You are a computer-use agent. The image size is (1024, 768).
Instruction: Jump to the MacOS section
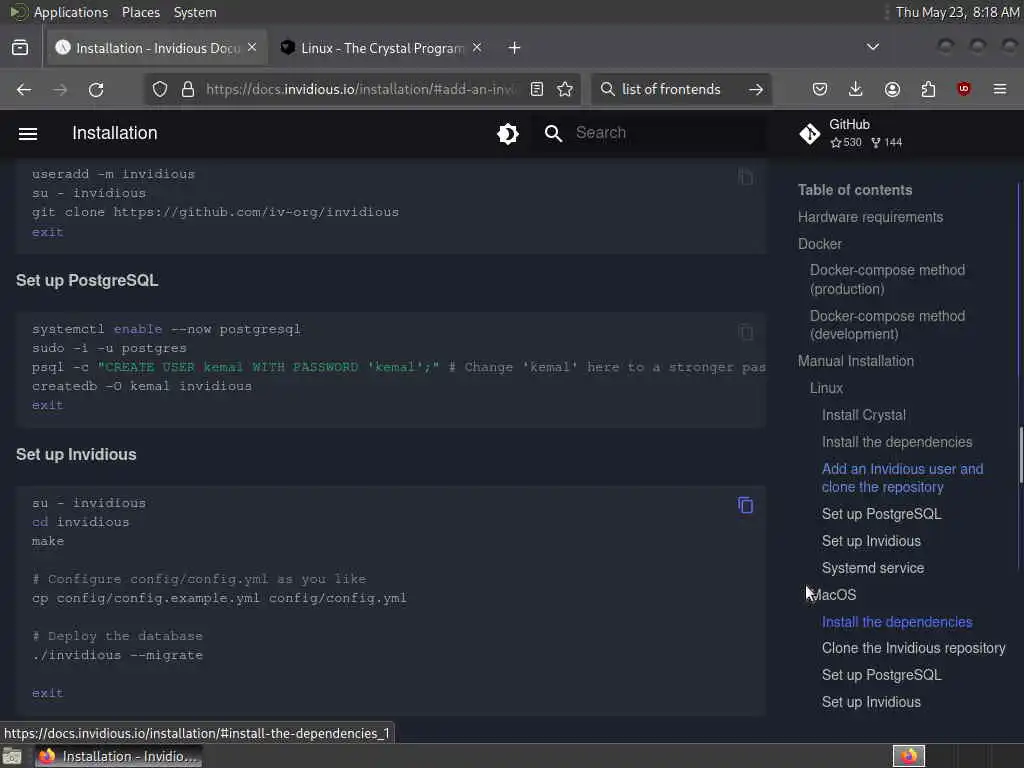pyautogui.click(x=833, y=595)
